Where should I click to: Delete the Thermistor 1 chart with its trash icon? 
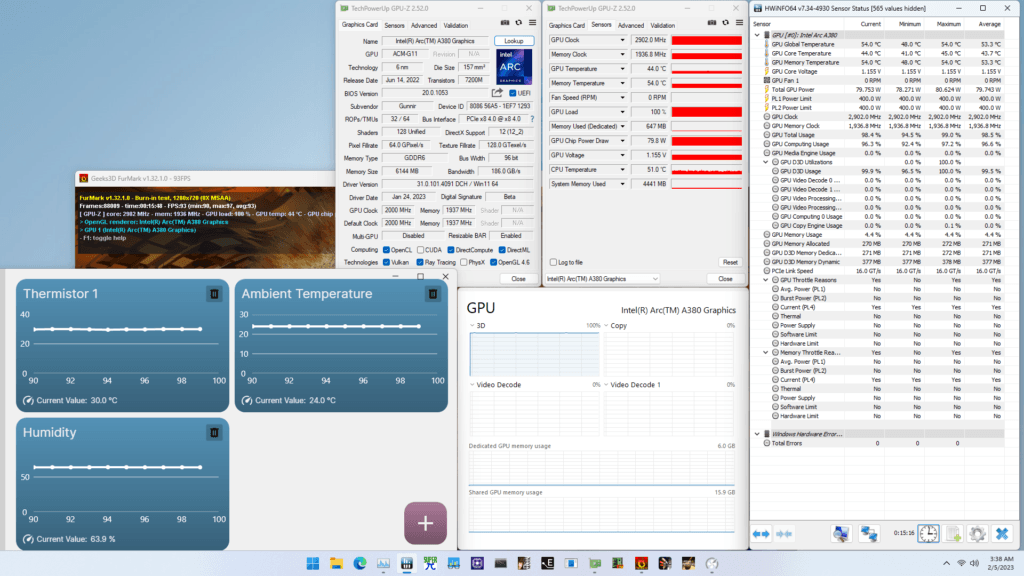tap(214, 294)
